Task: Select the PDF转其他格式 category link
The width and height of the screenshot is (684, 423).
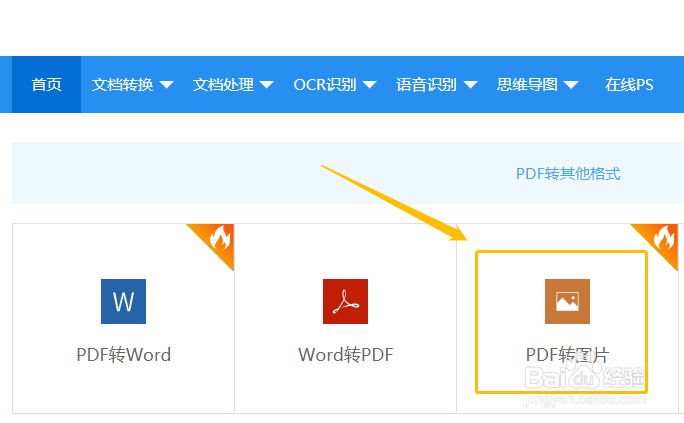Action: pyautogui.click(x=568, y=174)
